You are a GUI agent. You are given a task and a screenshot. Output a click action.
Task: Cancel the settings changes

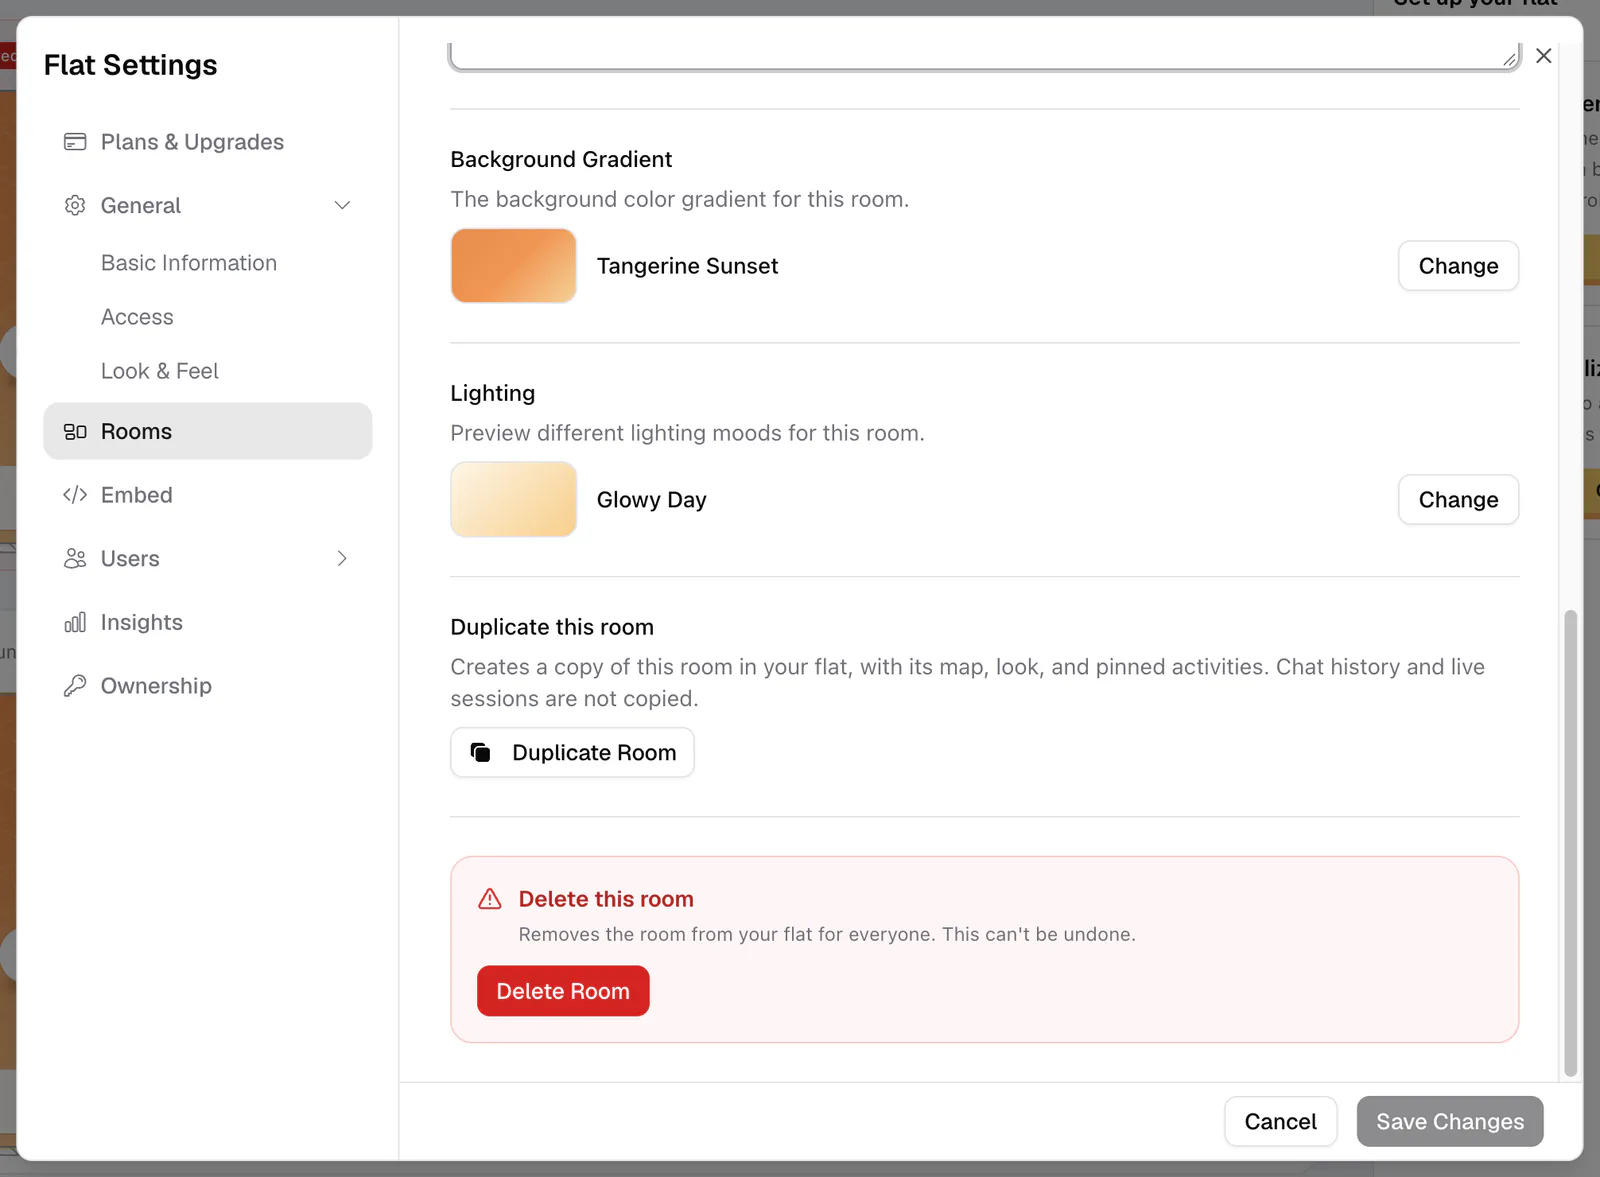coord(1280,1122)
